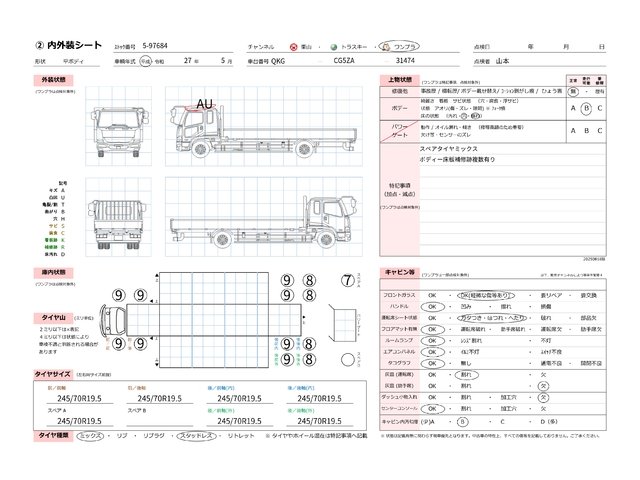Click リブラグ tire type option
The width and height of the screenshot is (640, 480).
154,436
